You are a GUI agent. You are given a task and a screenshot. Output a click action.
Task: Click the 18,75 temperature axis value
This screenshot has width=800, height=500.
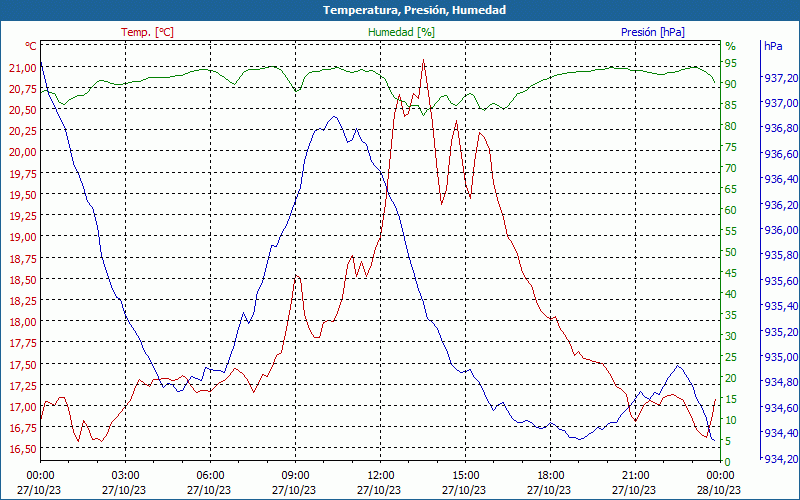[23, 258]
